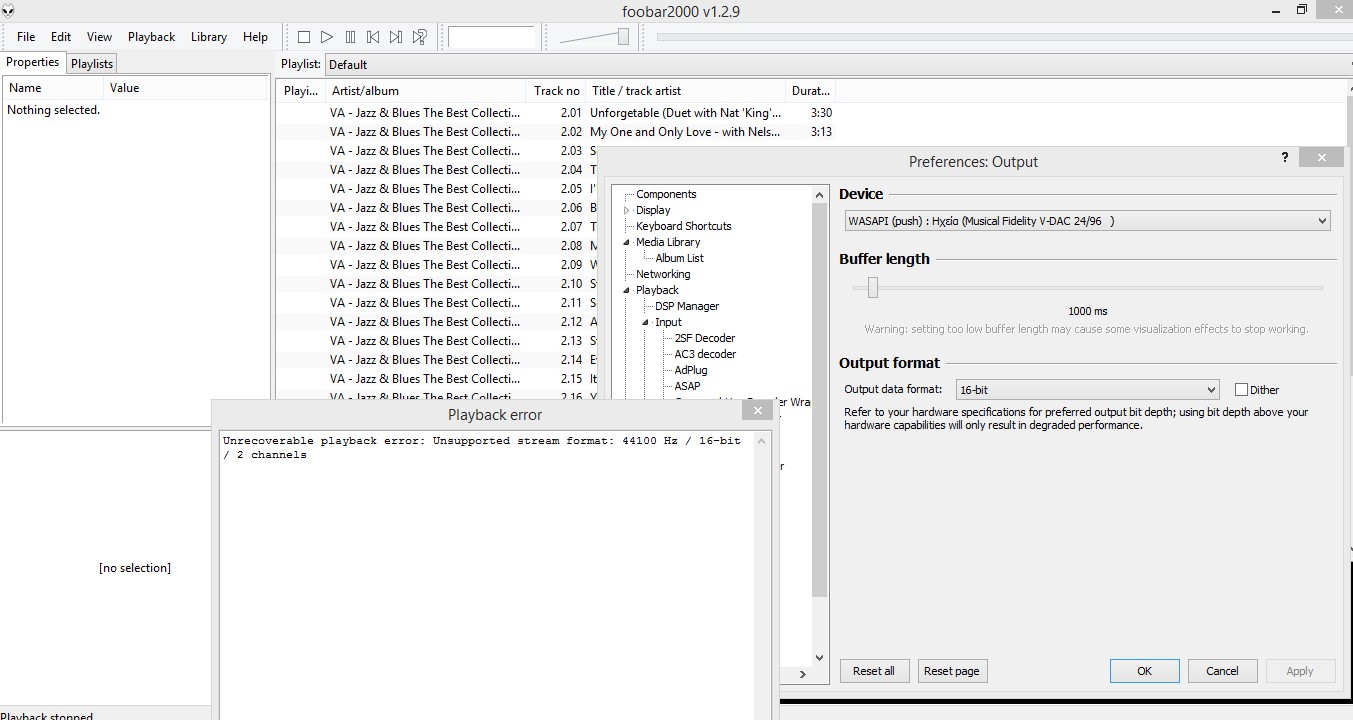Select AC3 decoder in preferences tree
The height and width of the screenshot is (720, 1353).
705,355
